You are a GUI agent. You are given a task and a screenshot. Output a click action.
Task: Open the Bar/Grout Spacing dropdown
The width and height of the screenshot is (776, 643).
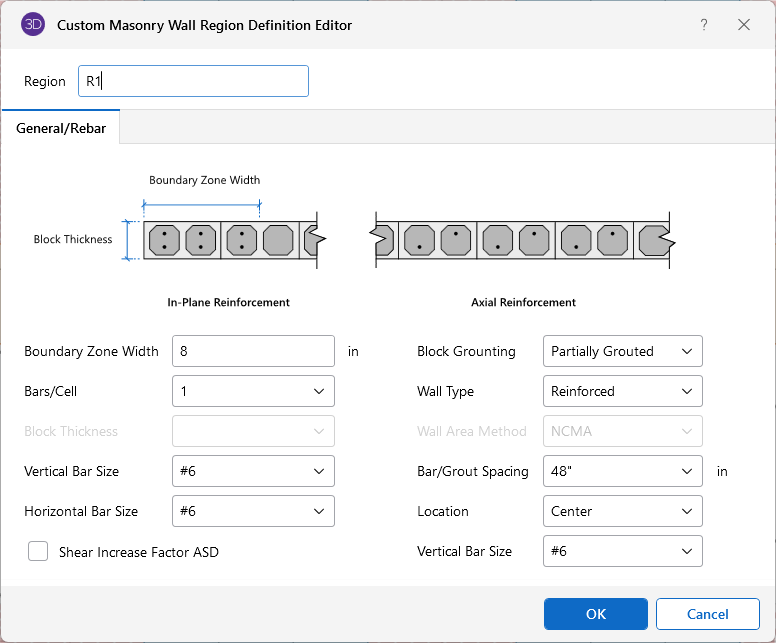click(622, 471)
